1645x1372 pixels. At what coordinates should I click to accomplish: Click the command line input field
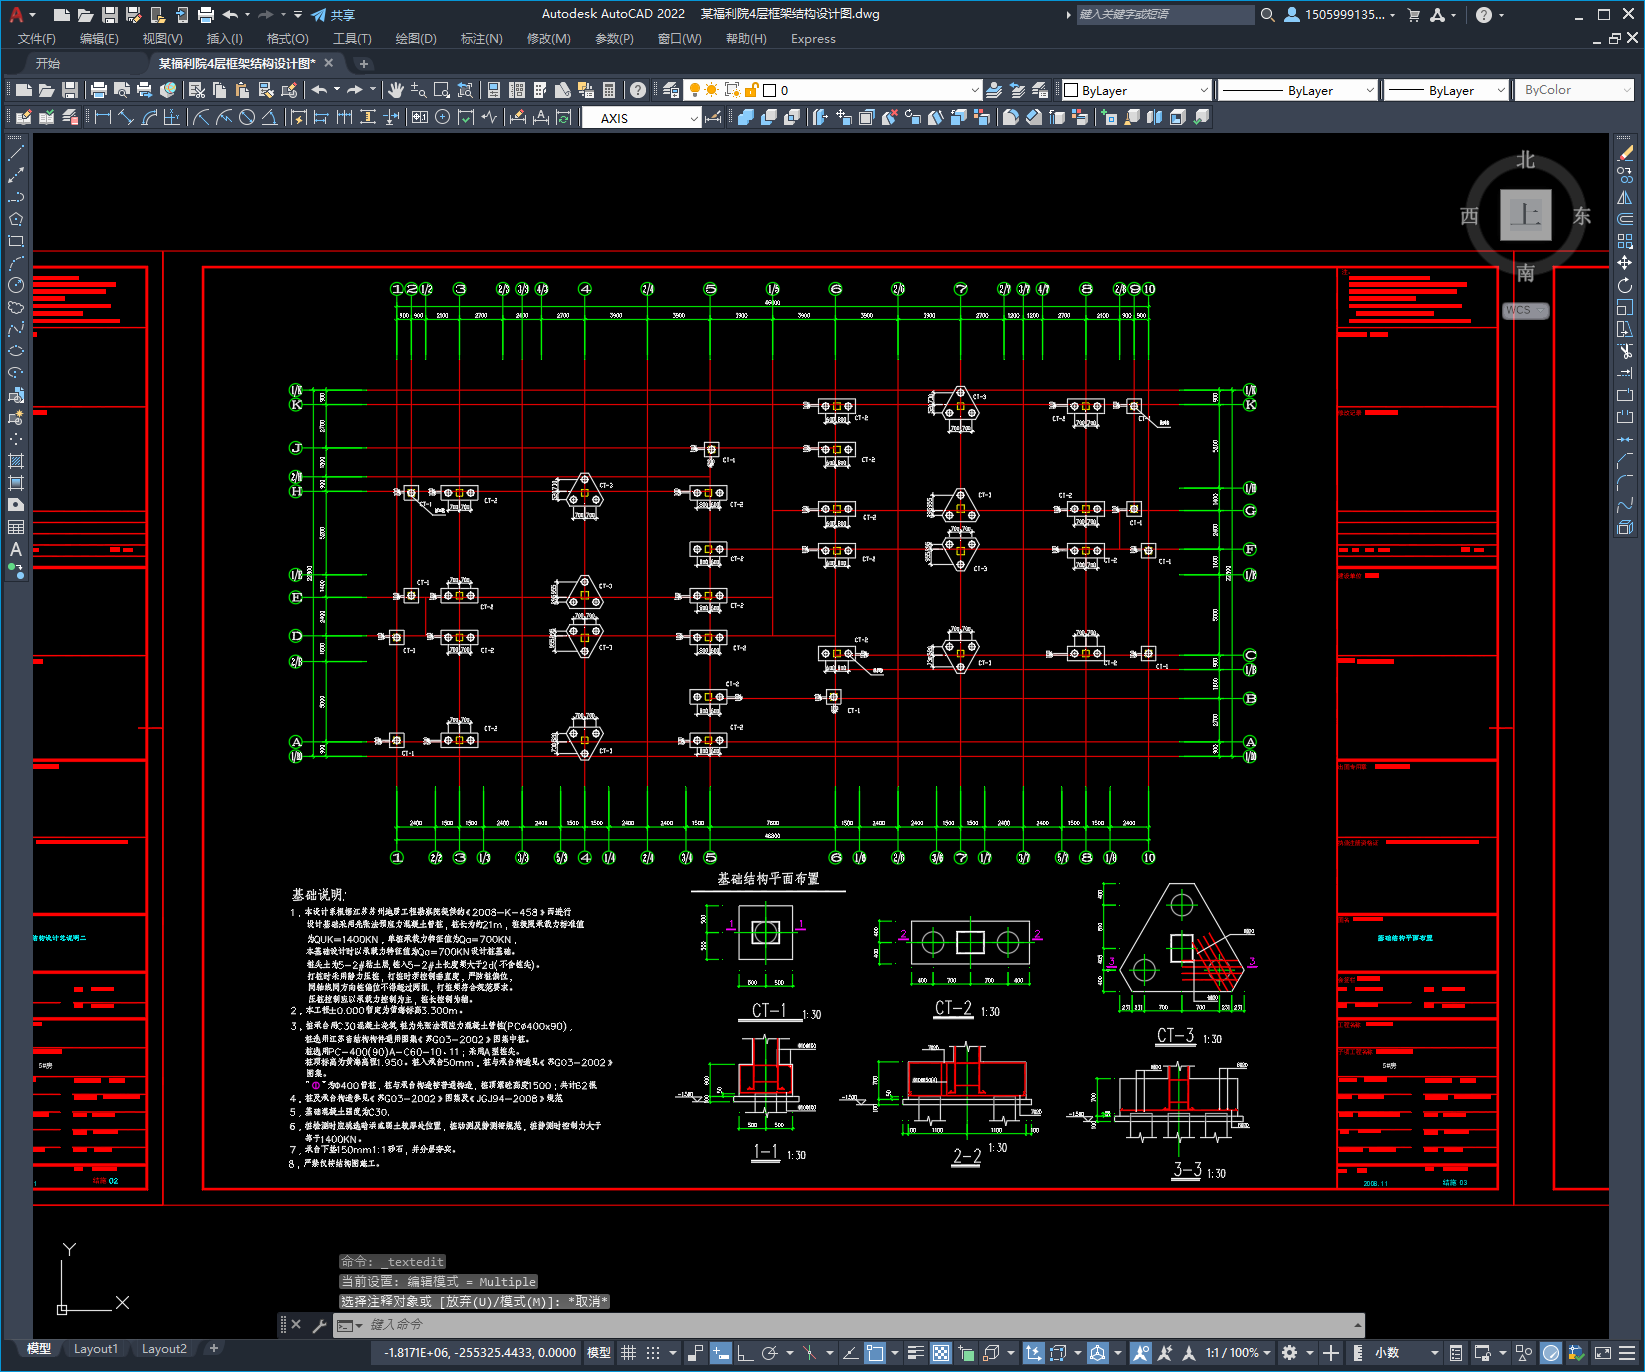point(850,1325)
